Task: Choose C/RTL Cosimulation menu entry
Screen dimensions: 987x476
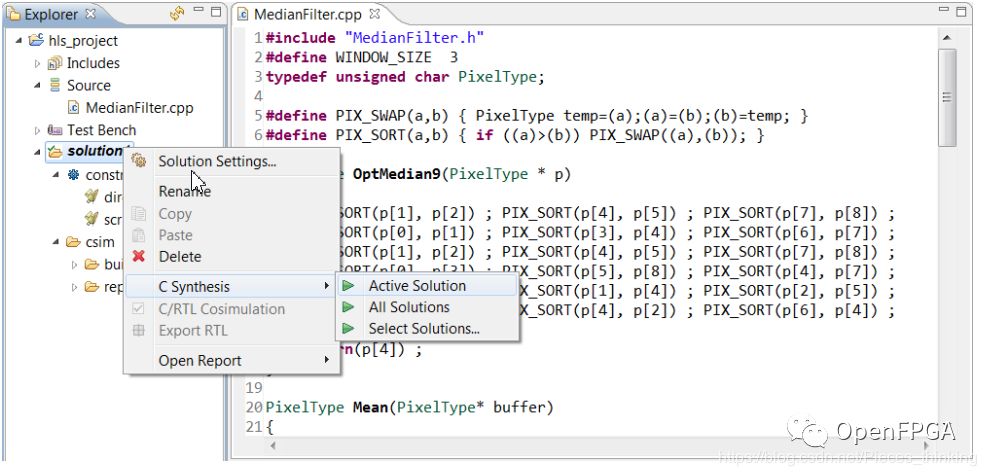Action: click(232, 309)
